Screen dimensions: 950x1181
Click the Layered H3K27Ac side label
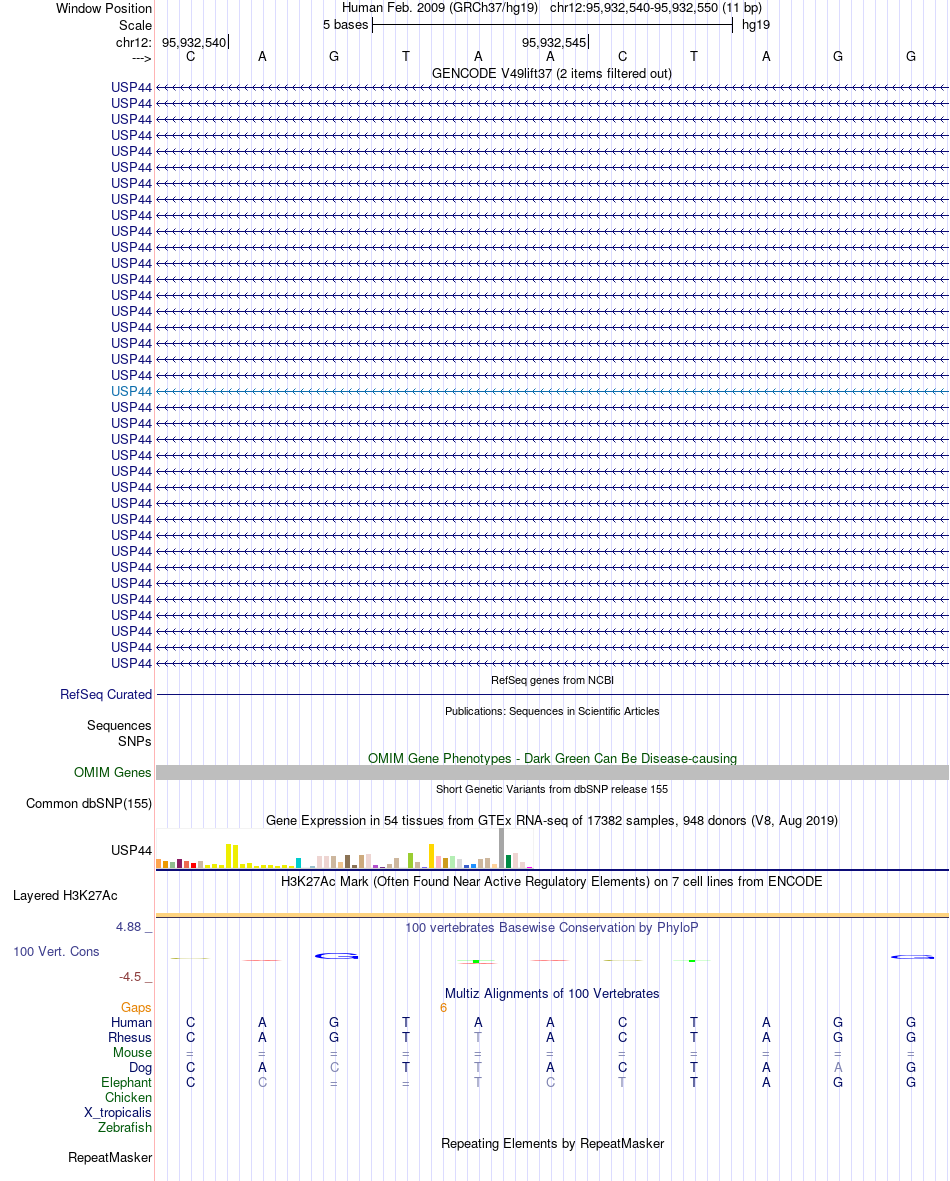65,896
